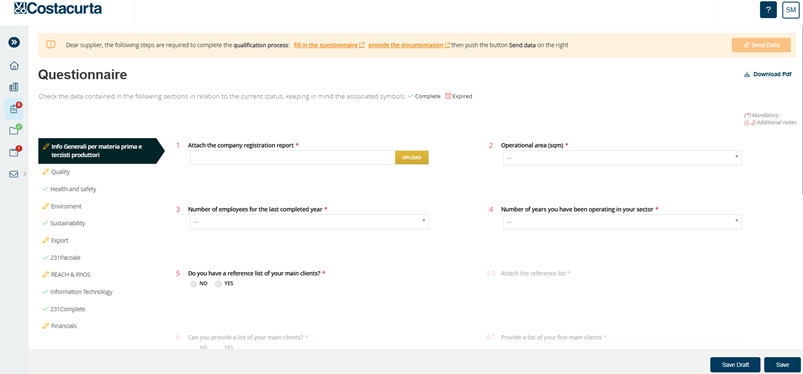Open the Number of employees dropdown

click(x=309, y=222)
